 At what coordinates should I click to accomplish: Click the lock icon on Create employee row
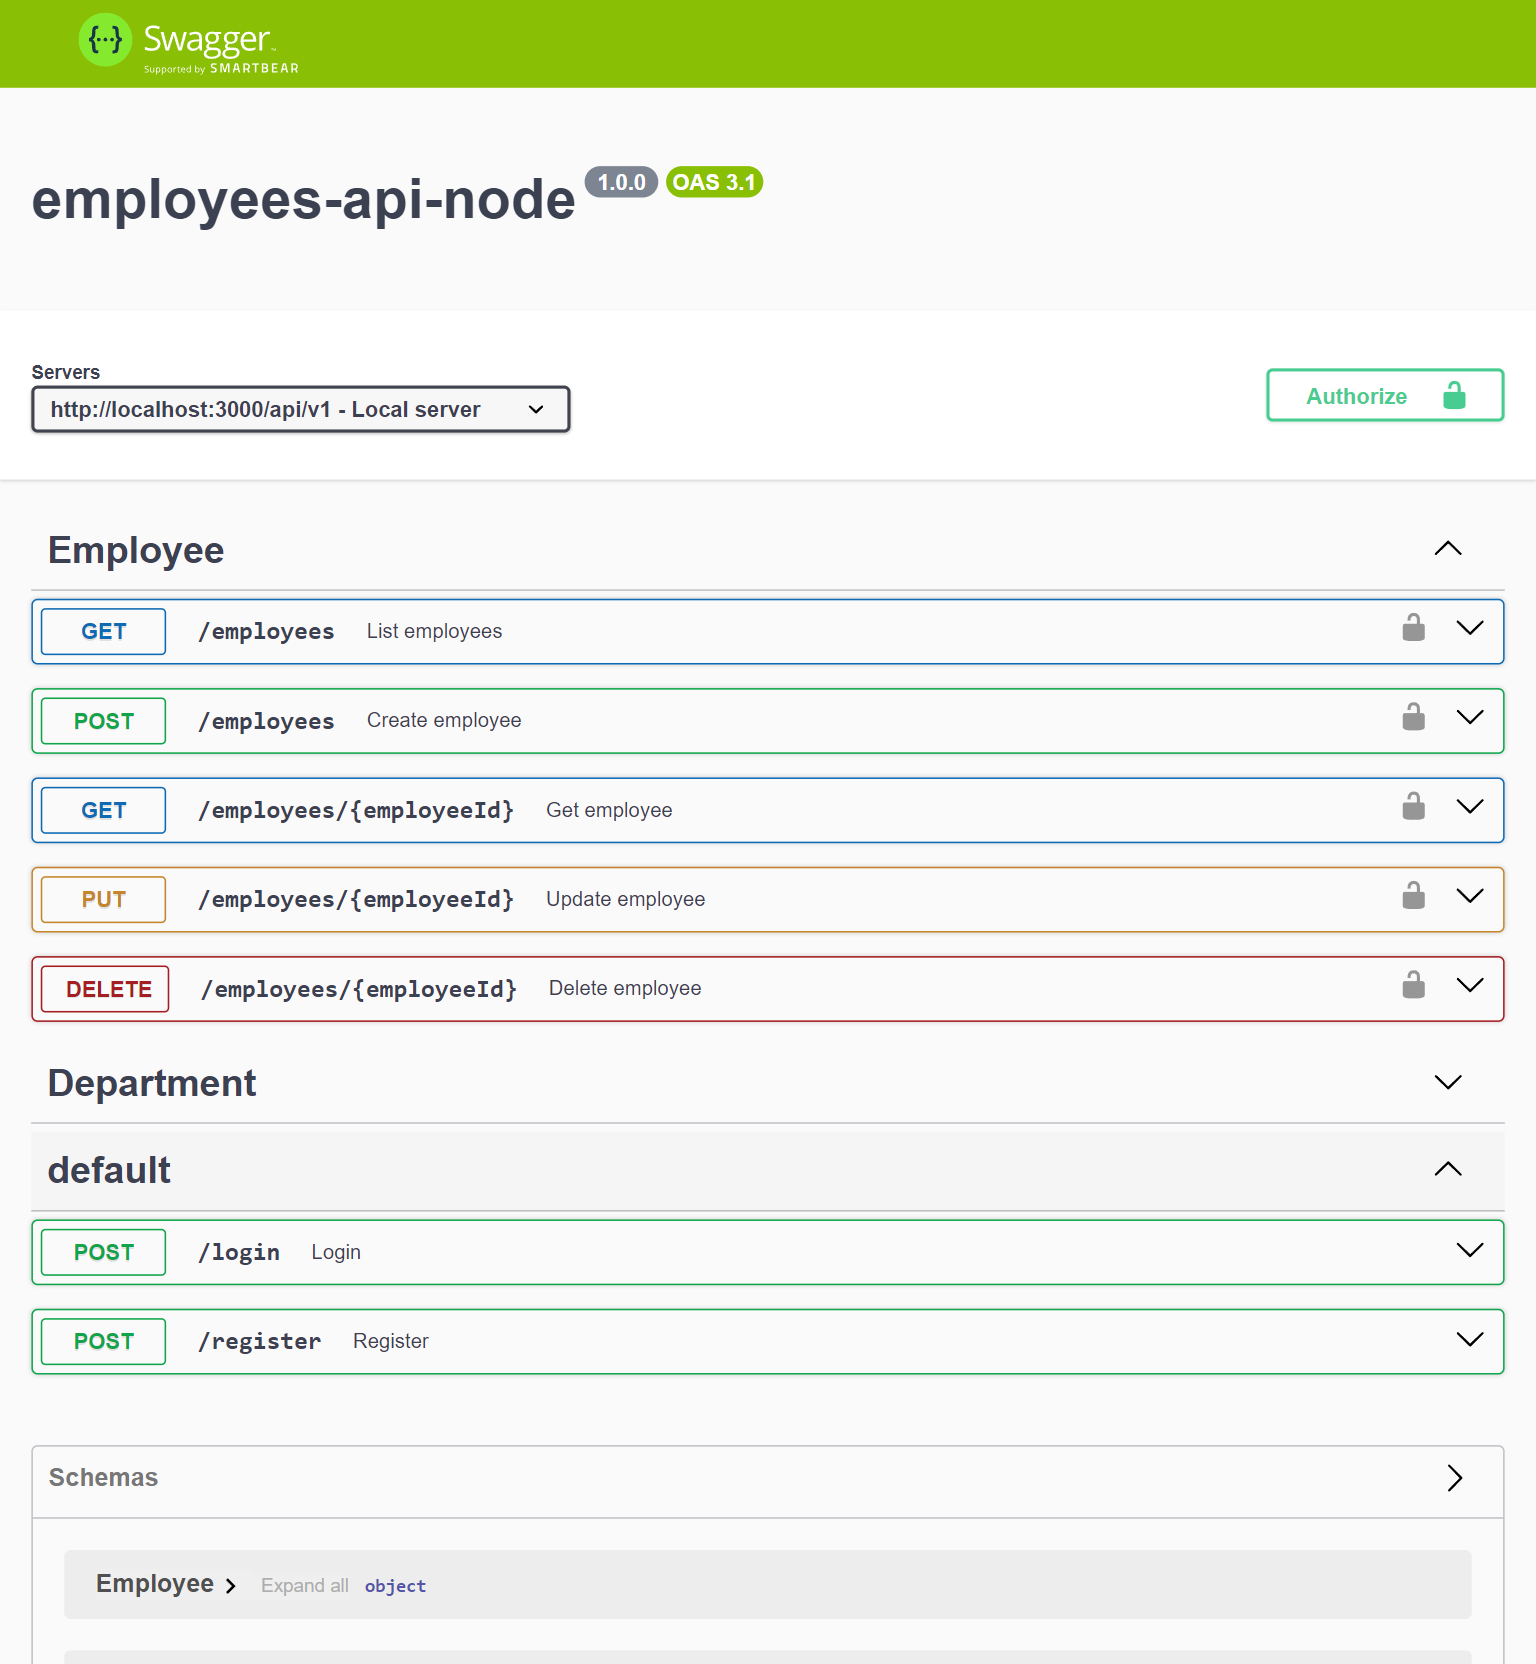click(x=1413, y=716)
